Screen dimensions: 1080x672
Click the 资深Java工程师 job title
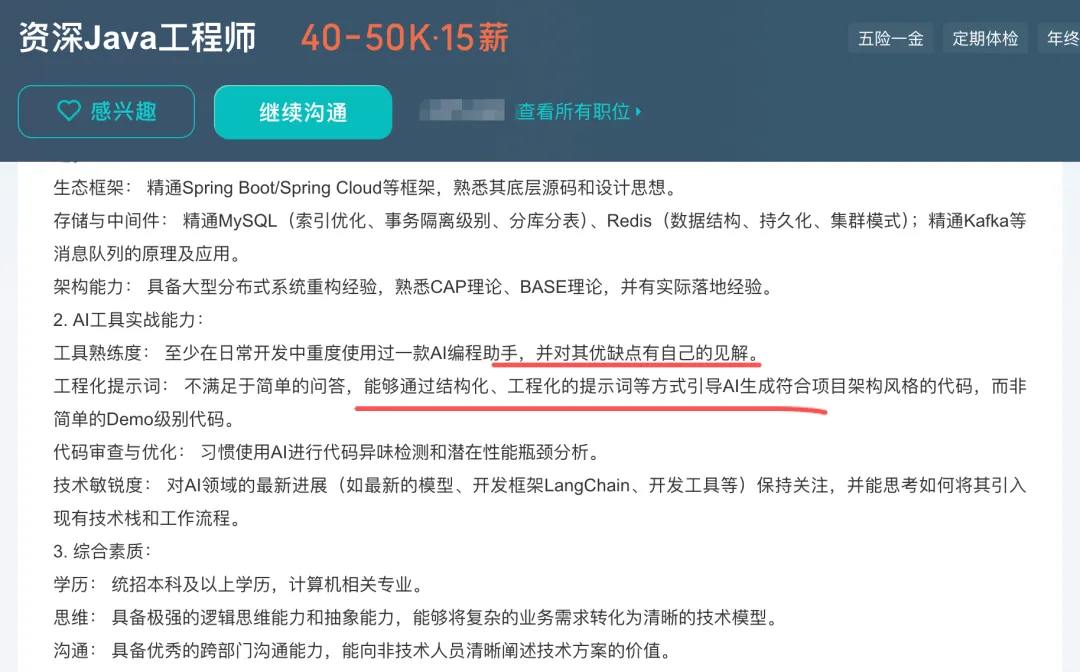137,37
